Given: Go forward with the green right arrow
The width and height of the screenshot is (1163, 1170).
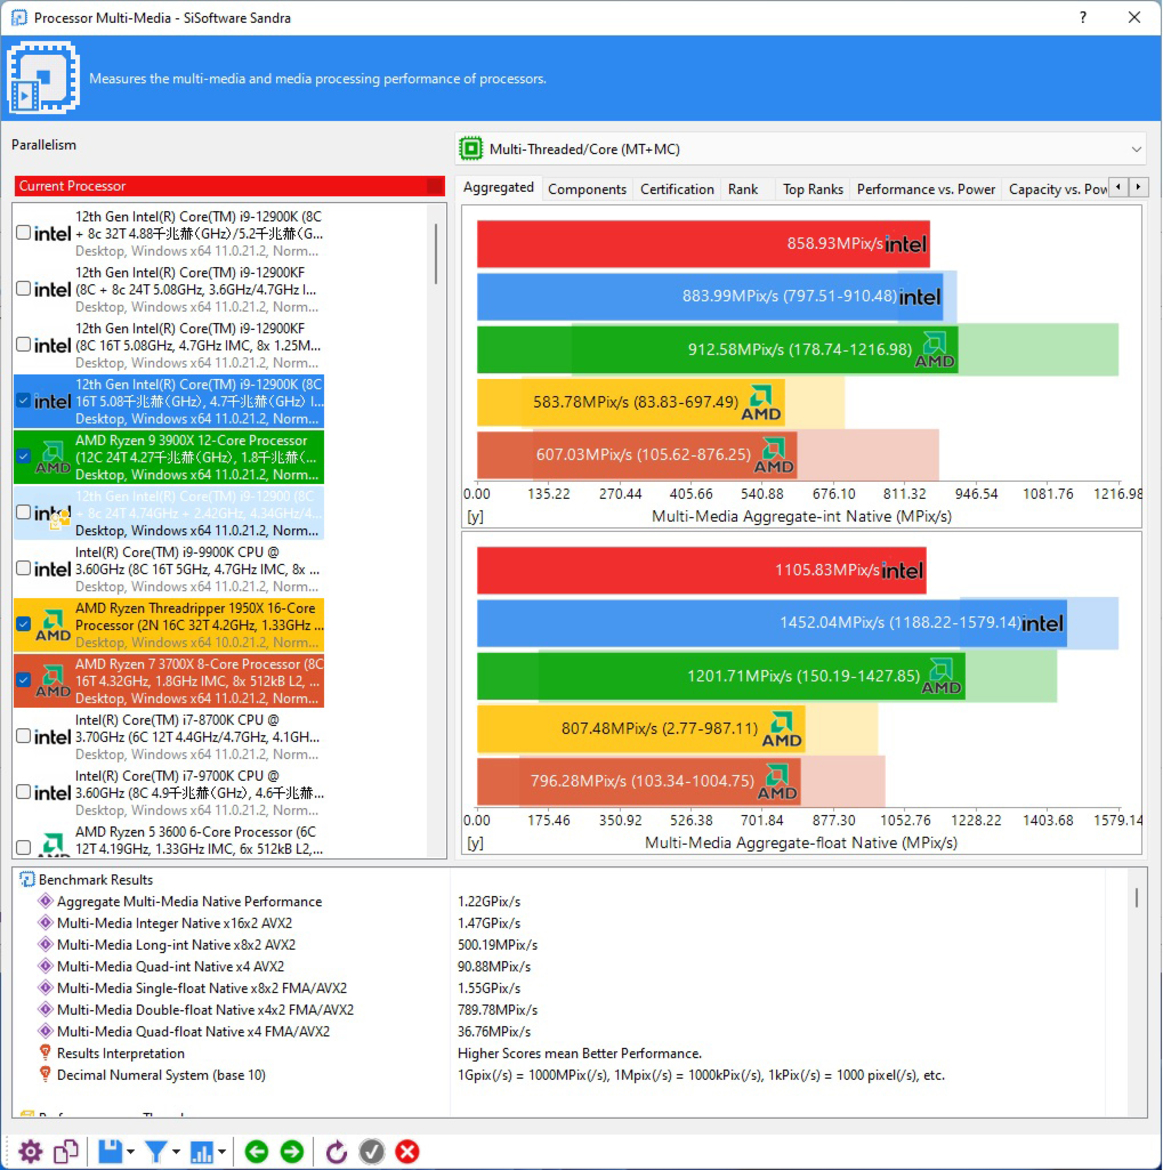Looking at the screenshot, I should (292, 1151).
